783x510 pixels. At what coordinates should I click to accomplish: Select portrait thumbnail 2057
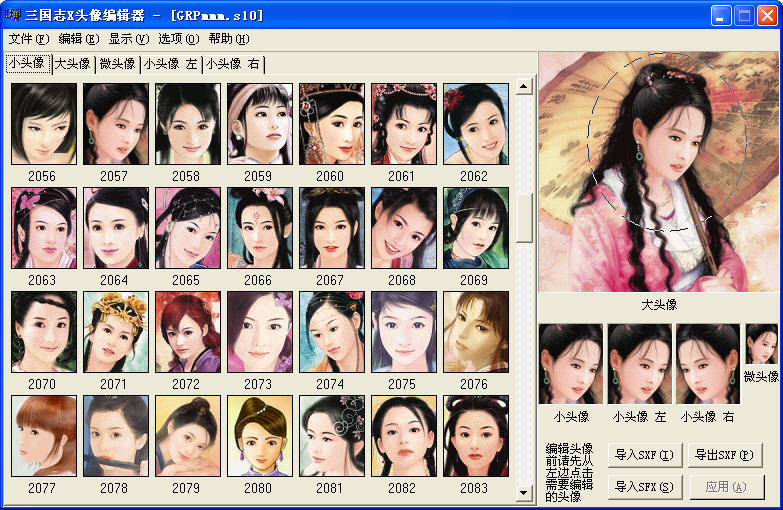tap(116, 124)
